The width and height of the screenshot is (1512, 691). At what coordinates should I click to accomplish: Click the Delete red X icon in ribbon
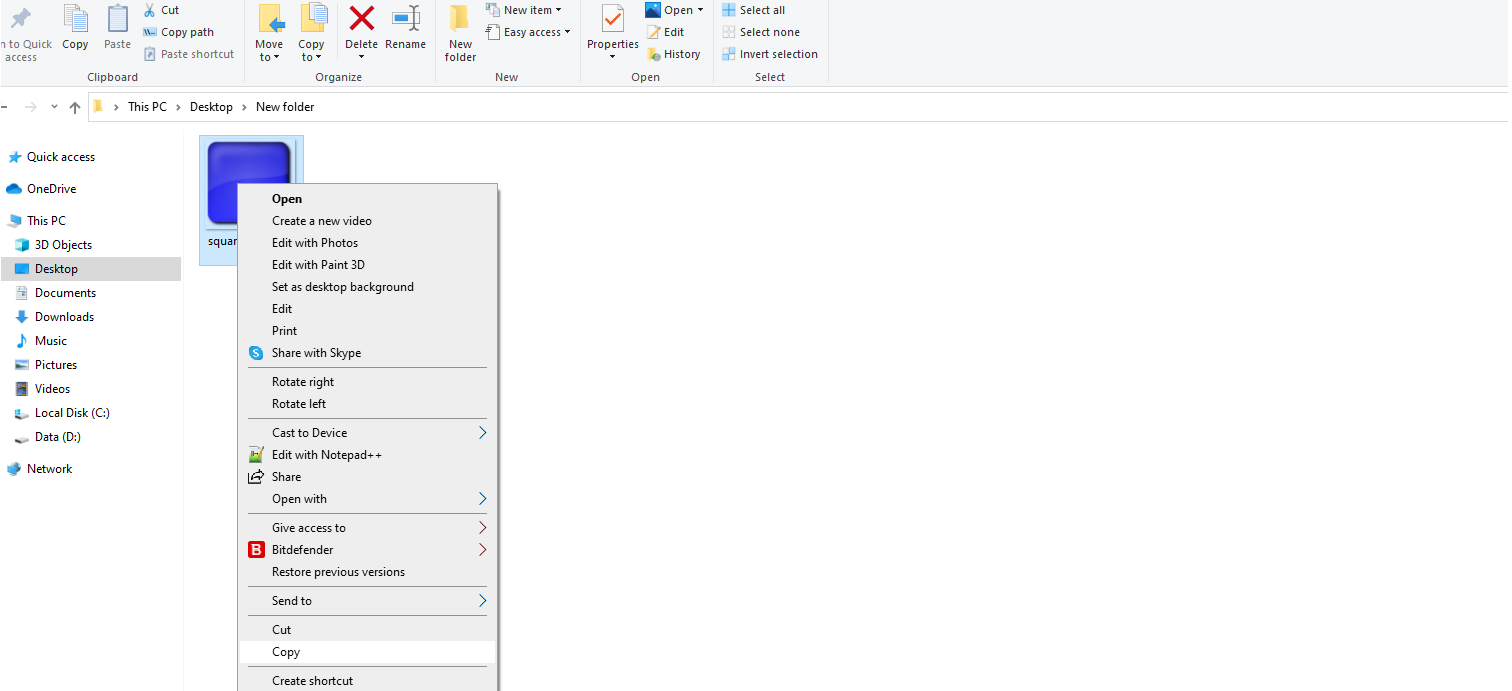pyautogui.click(x=361, y=19)
